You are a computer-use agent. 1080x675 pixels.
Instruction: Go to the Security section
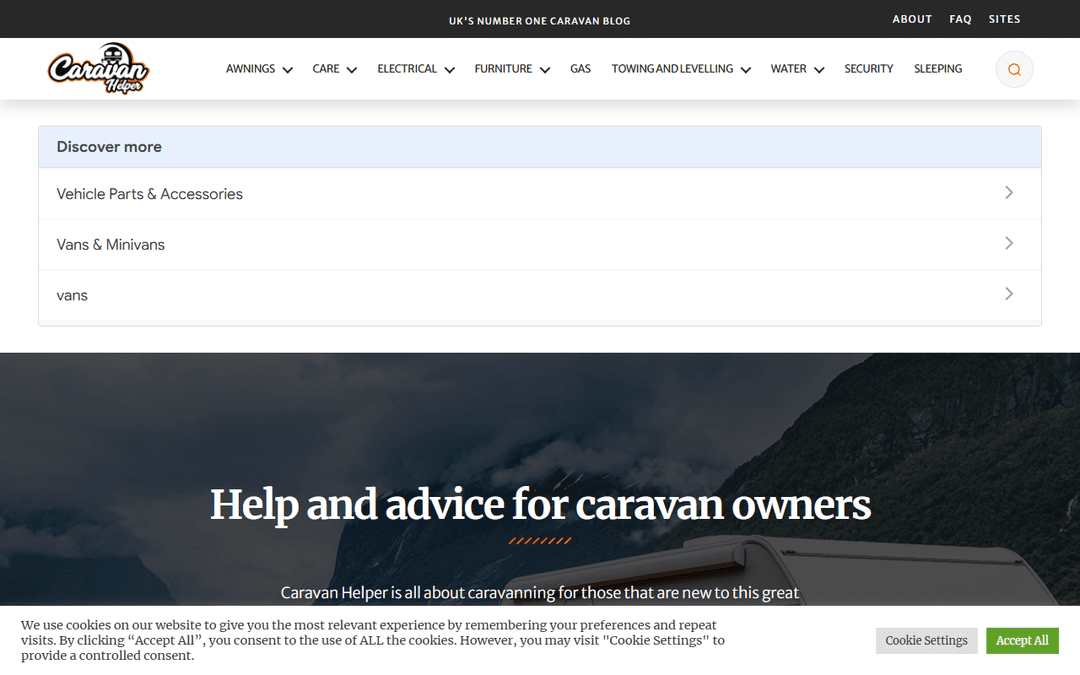click(x=869, y=69)
